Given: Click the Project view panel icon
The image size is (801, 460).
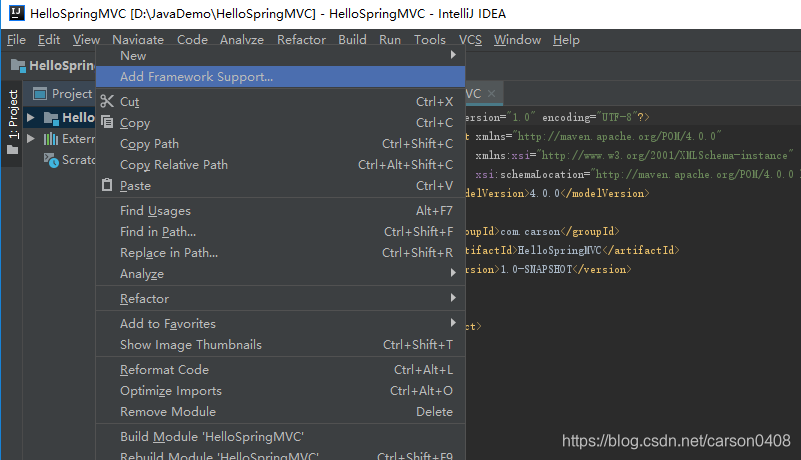Looking at the screenshot, I should pos(40,94).
